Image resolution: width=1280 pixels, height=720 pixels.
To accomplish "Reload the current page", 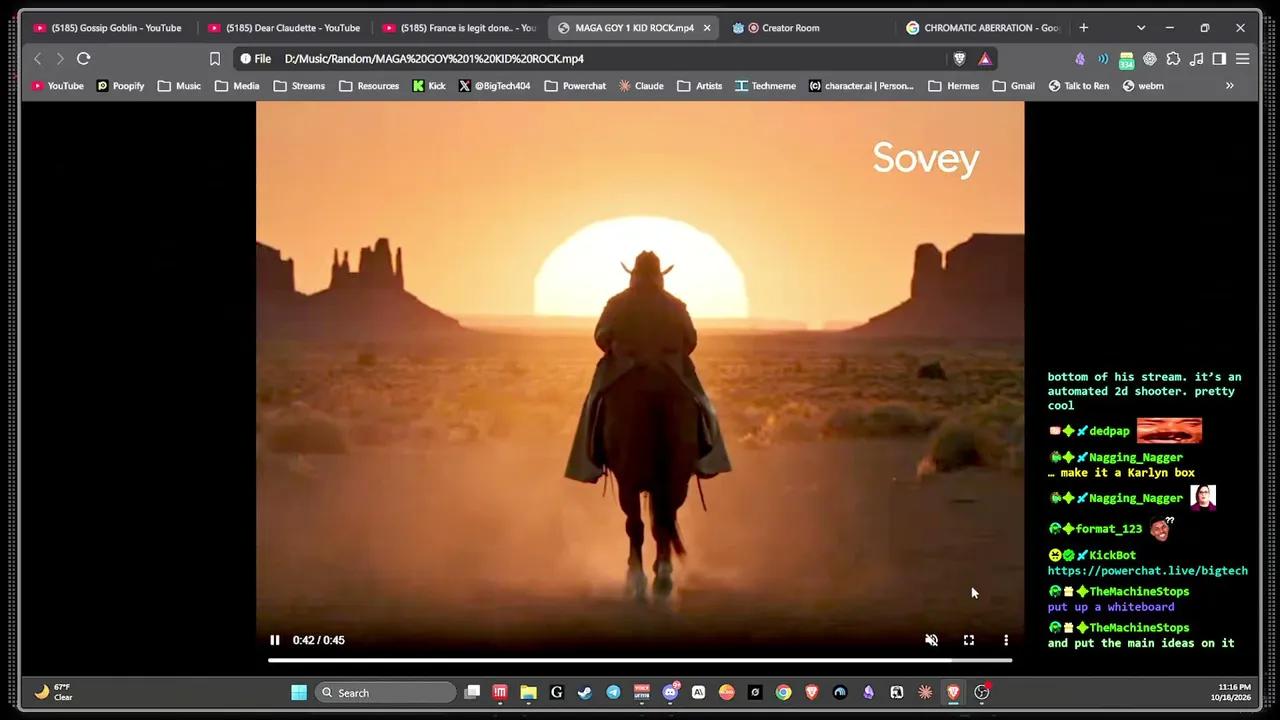I will (84, 59).
